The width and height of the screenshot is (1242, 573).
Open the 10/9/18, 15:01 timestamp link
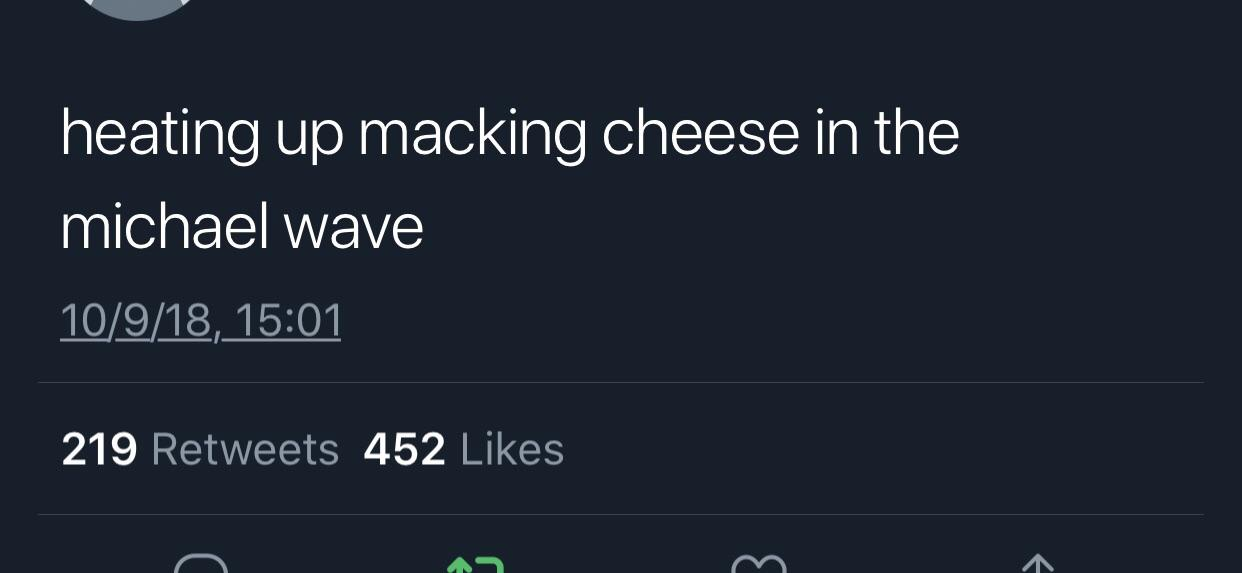[x=201, y=321]
